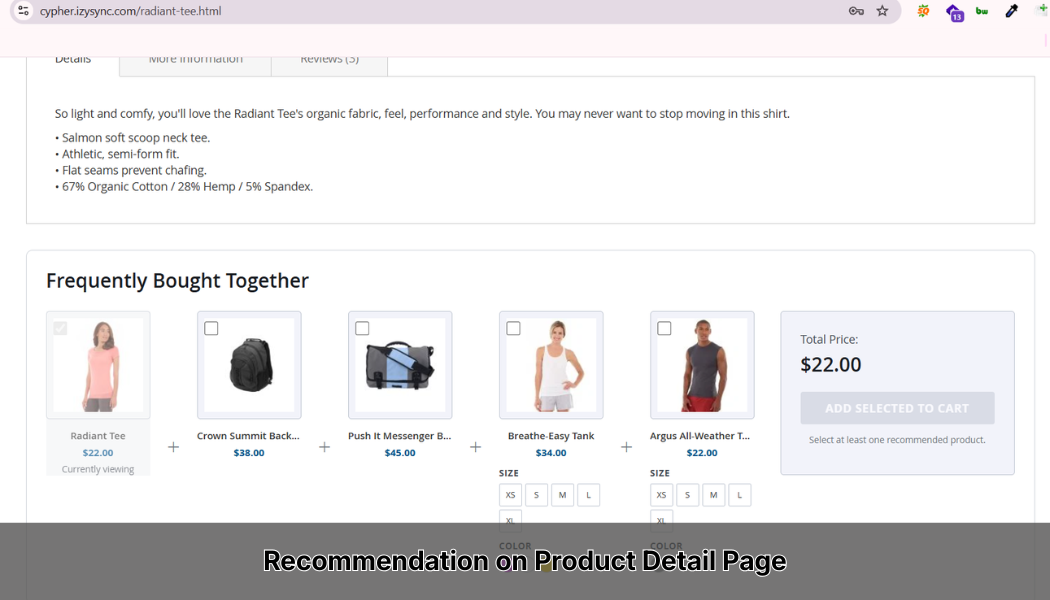1050x600 pixels.
Task: Bookmark this page with the star icon
Action: (x=883, y=11)
